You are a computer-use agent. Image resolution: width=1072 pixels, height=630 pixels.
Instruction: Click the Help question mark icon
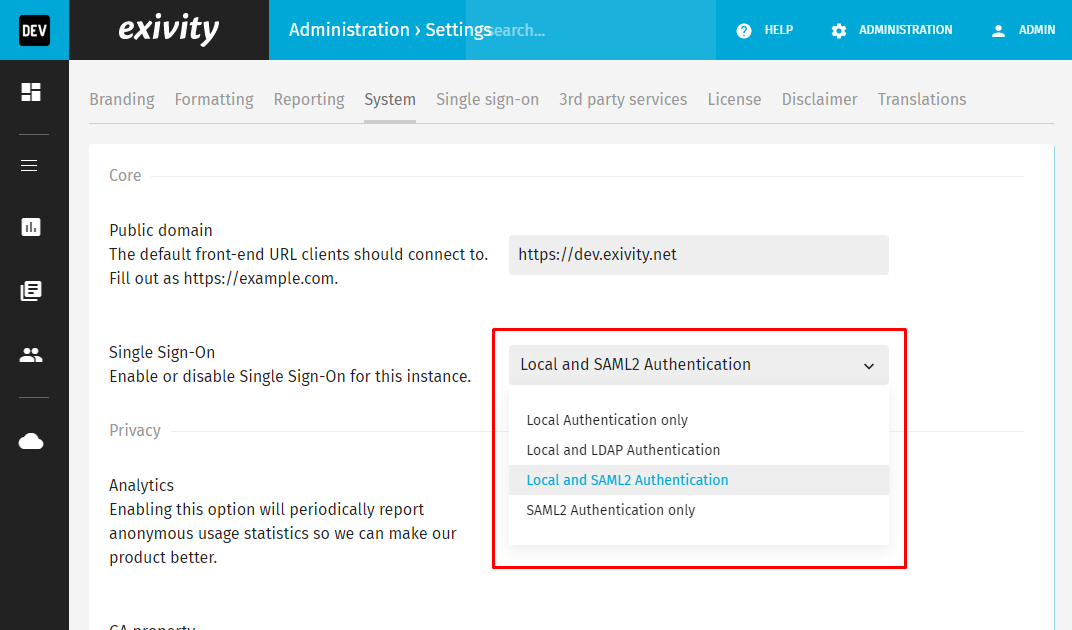[744, 30]
